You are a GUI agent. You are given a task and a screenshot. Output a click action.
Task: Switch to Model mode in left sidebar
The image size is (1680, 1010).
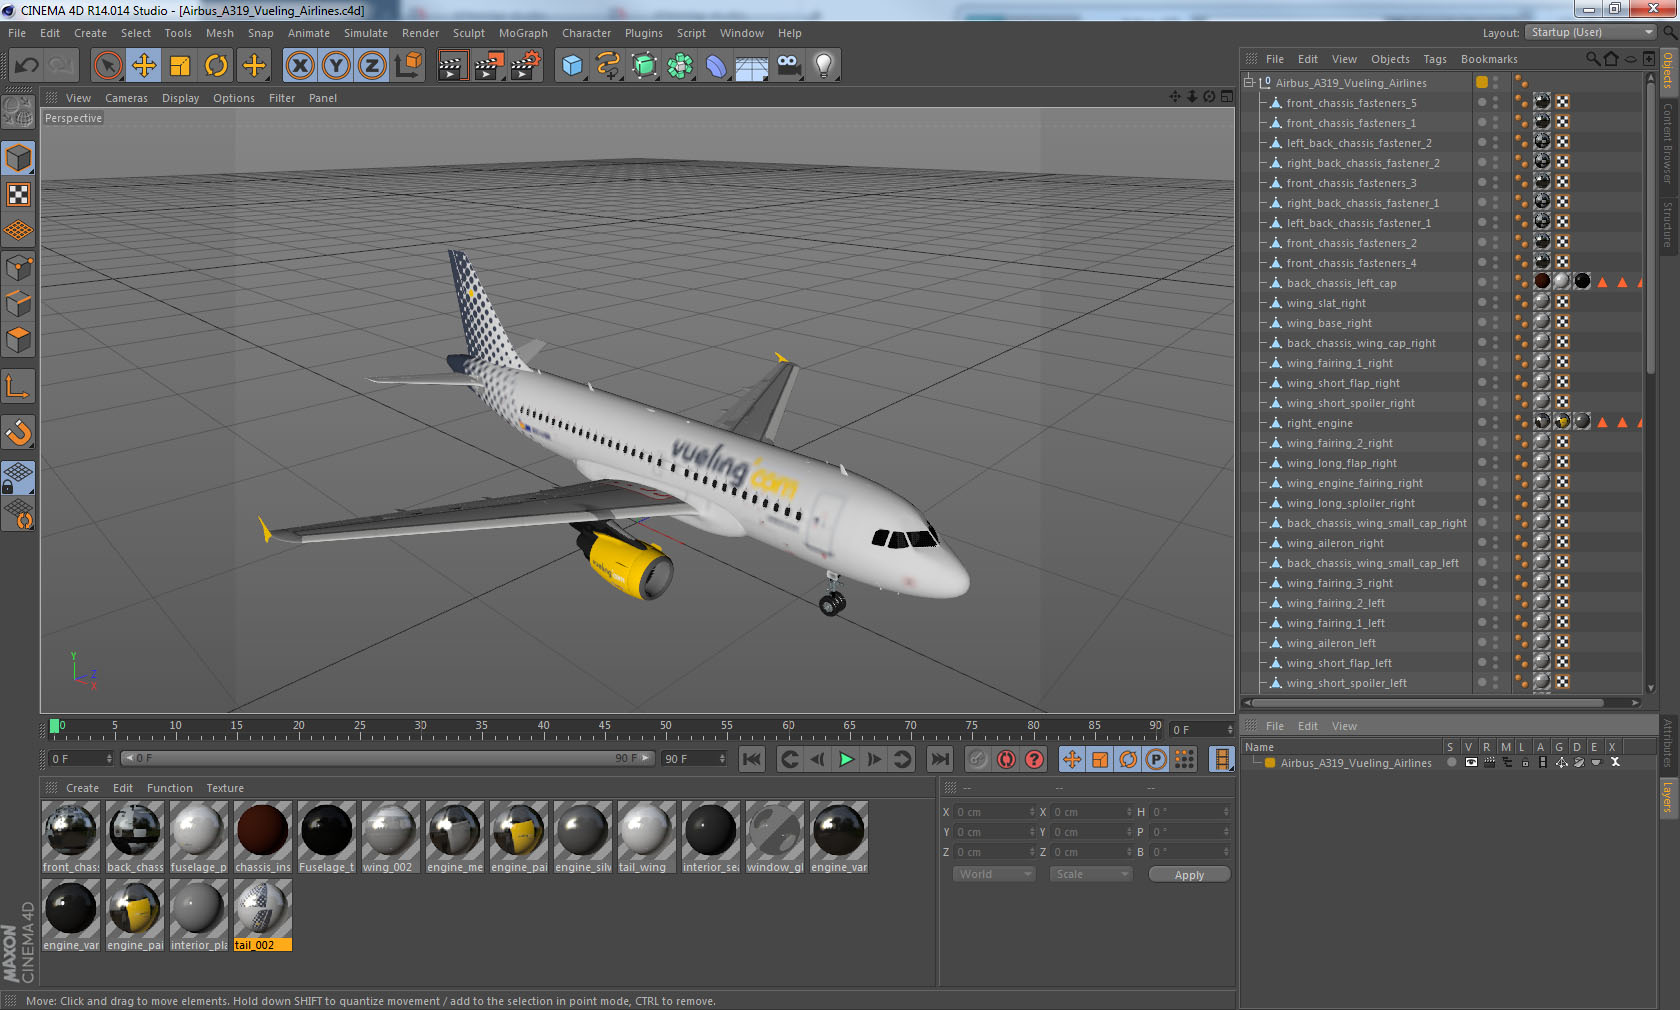(x=19, y=159)
